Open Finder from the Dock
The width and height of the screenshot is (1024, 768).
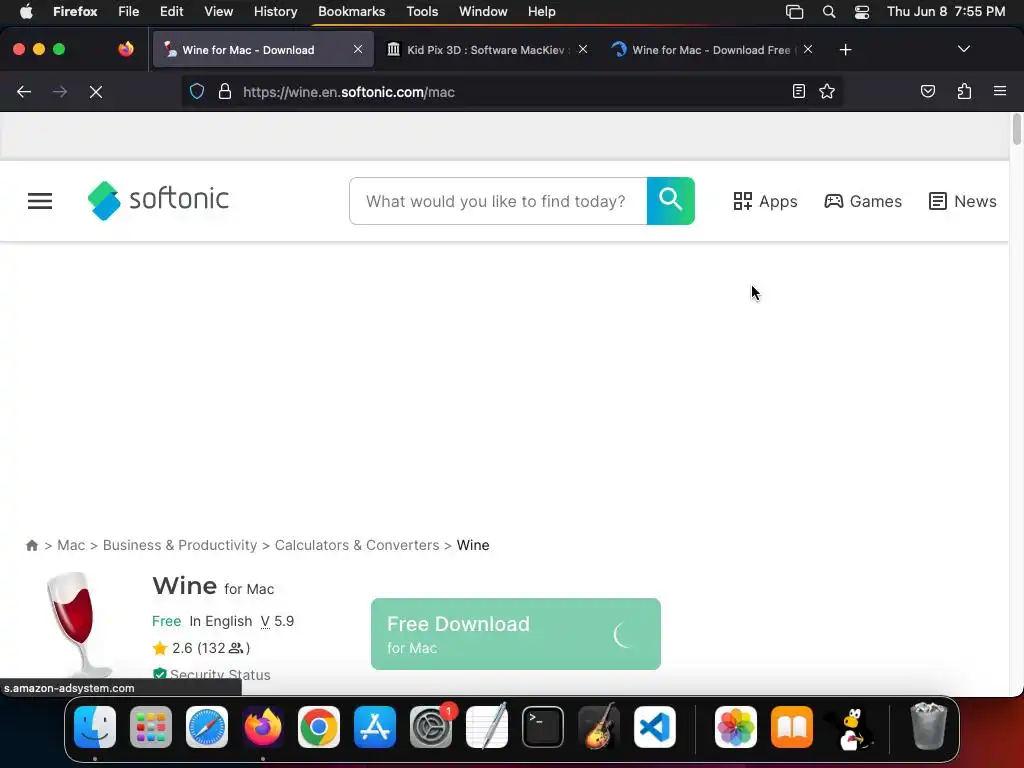tap(95, 727)
